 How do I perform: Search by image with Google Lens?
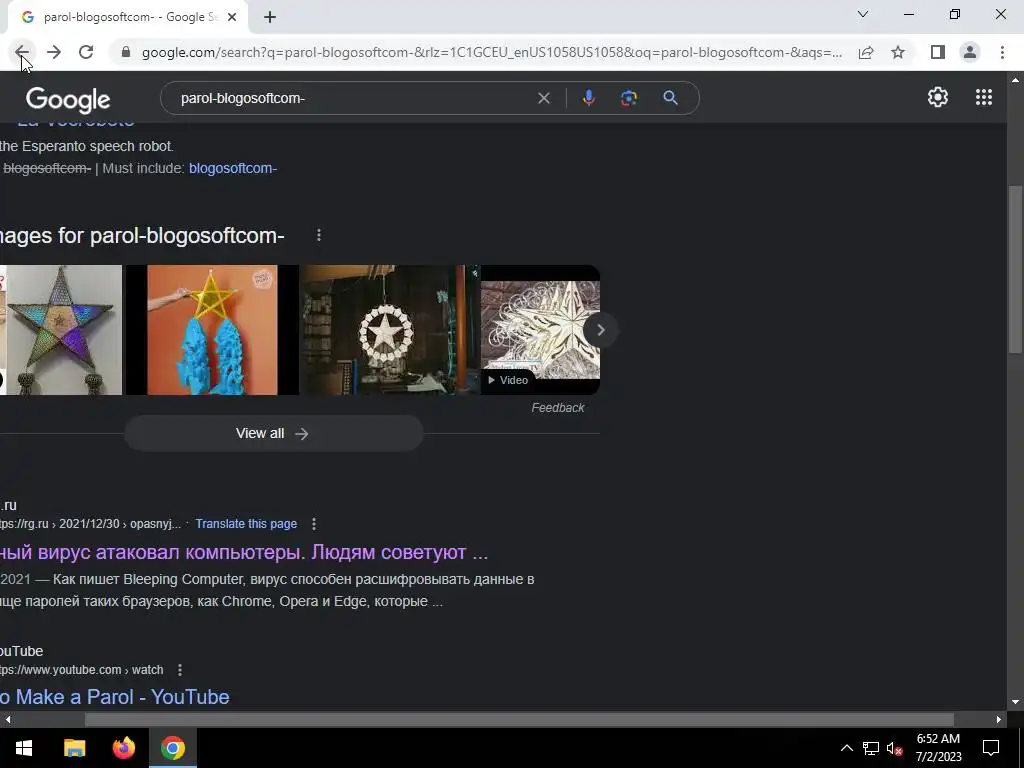pyautogui.click(x=628, y=98)
